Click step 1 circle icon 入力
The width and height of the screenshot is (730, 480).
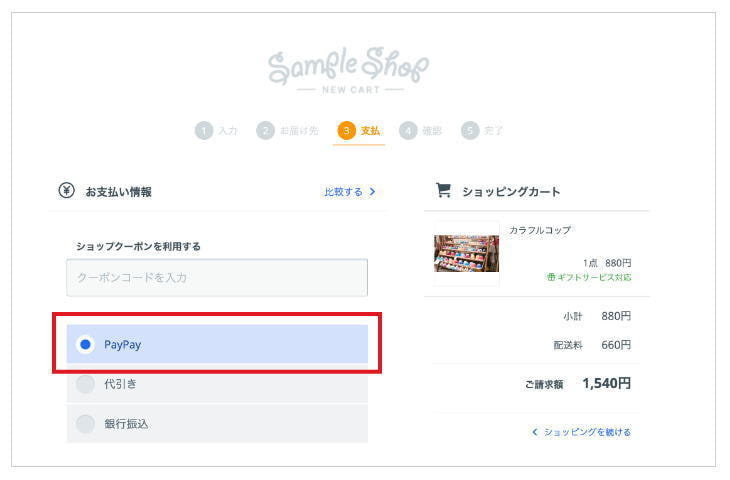coord(204,131)
